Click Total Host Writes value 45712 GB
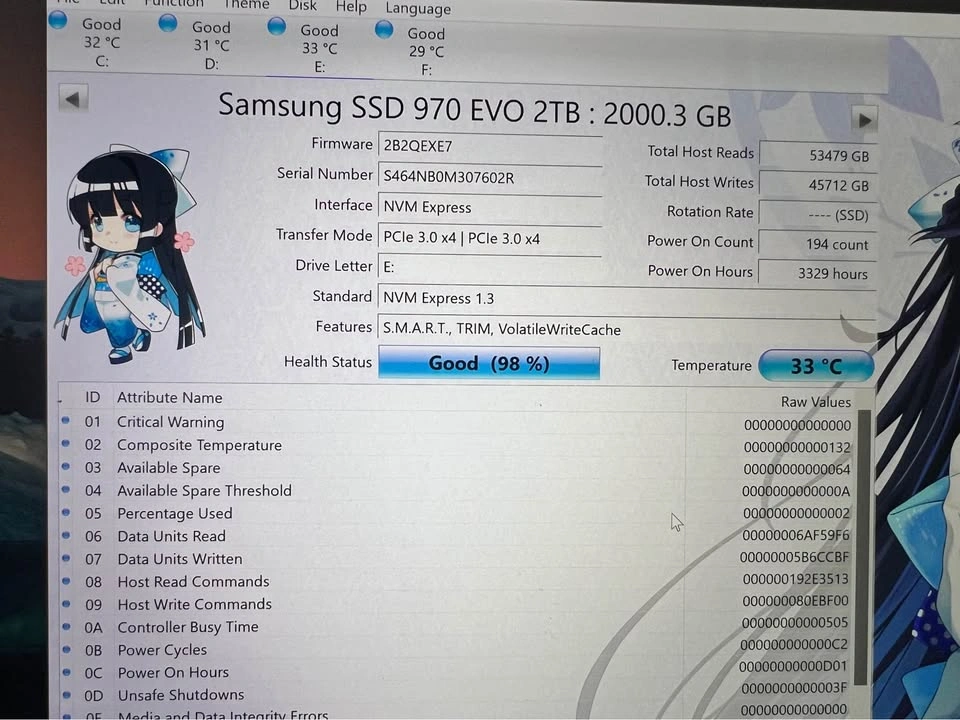 click(817, 184)
